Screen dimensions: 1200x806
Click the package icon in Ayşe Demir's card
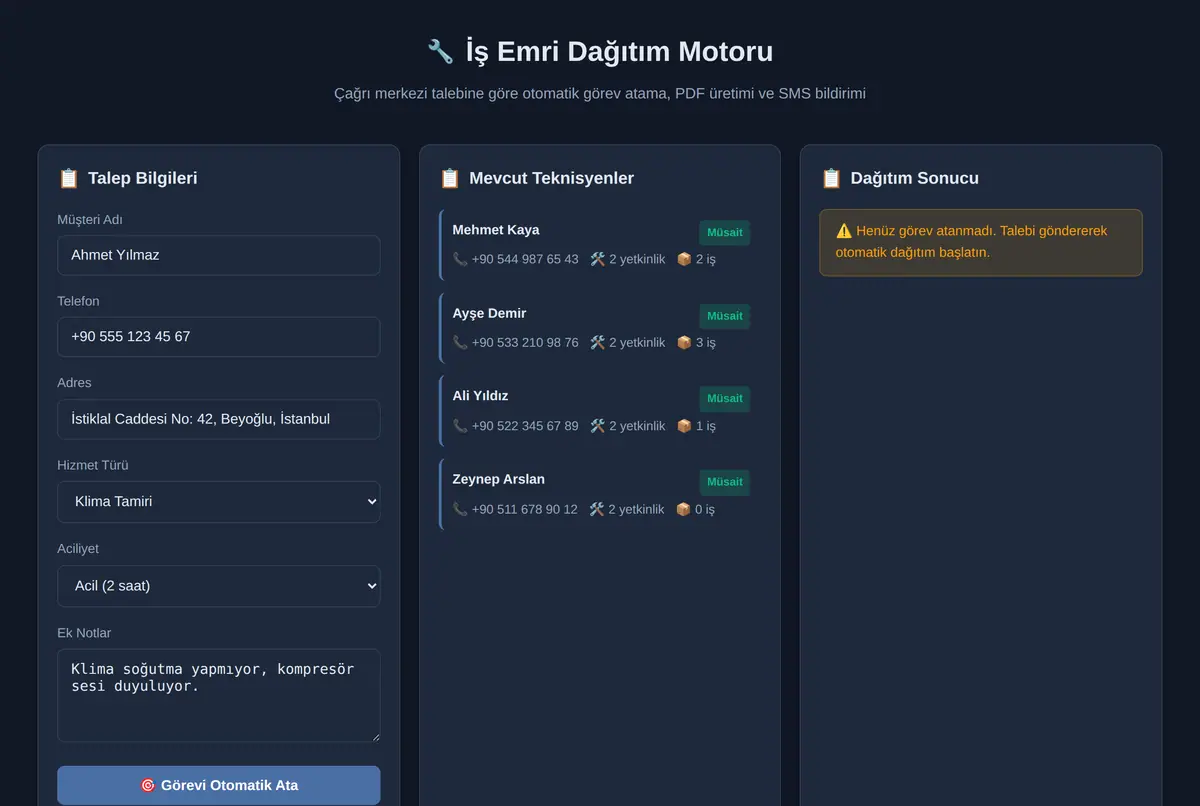coord(684,342)
